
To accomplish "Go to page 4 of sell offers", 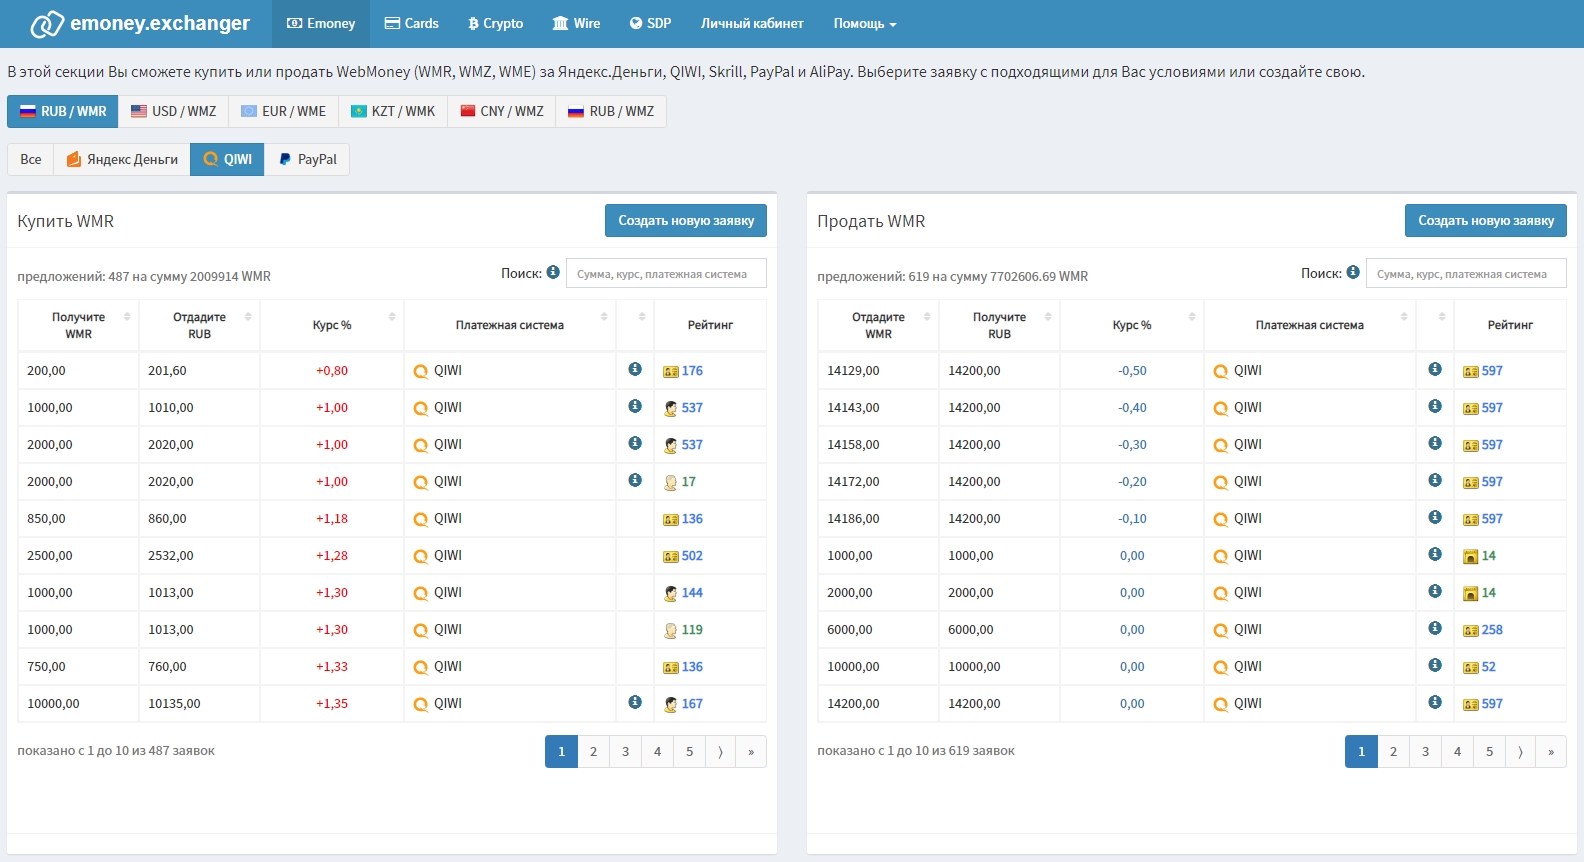I will pyautogui.click(x=1457, y=752).
